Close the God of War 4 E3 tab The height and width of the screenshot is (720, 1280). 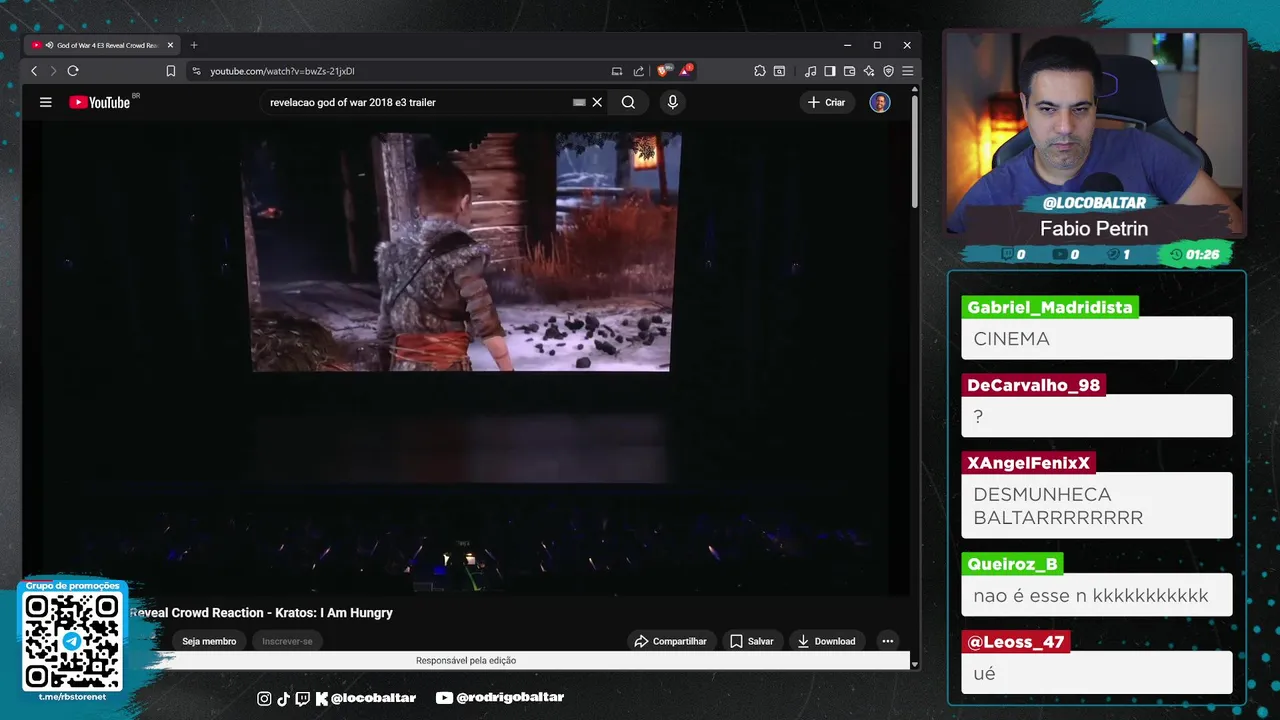[170, 45]
